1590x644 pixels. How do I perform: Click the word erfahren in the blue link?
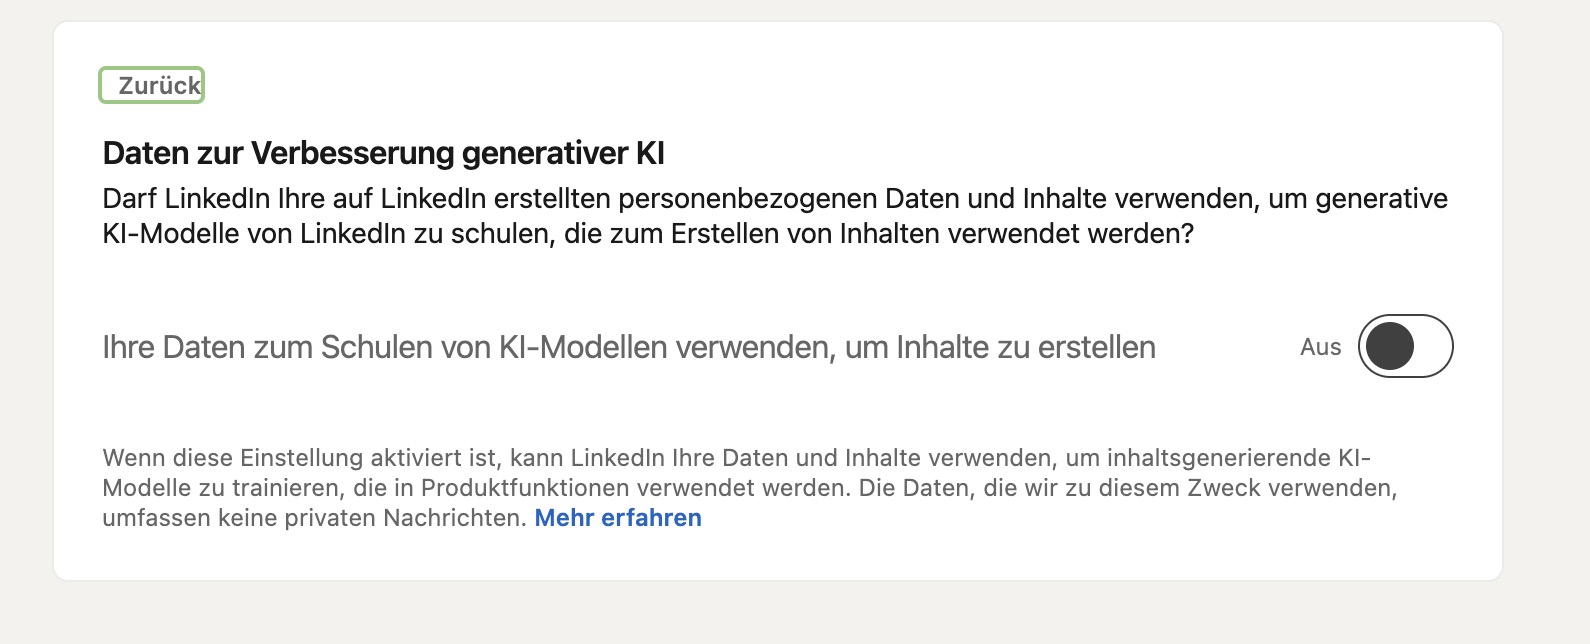652,518
